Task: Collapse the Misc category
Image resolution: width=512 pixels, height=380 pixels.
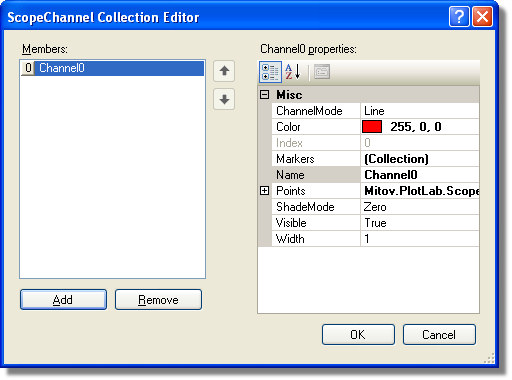Action: tap(264, 95)
